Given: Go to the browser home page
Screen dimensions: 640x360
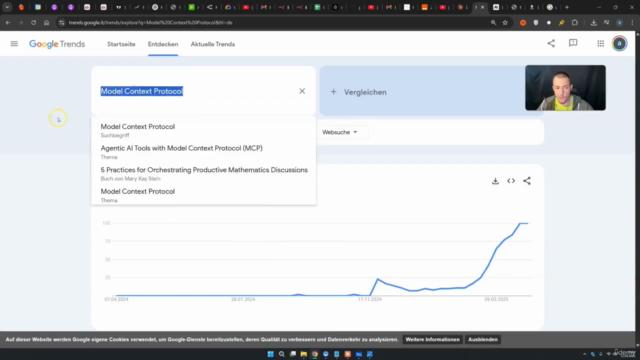Looking at the screenshot, I should tap(47, 22).
